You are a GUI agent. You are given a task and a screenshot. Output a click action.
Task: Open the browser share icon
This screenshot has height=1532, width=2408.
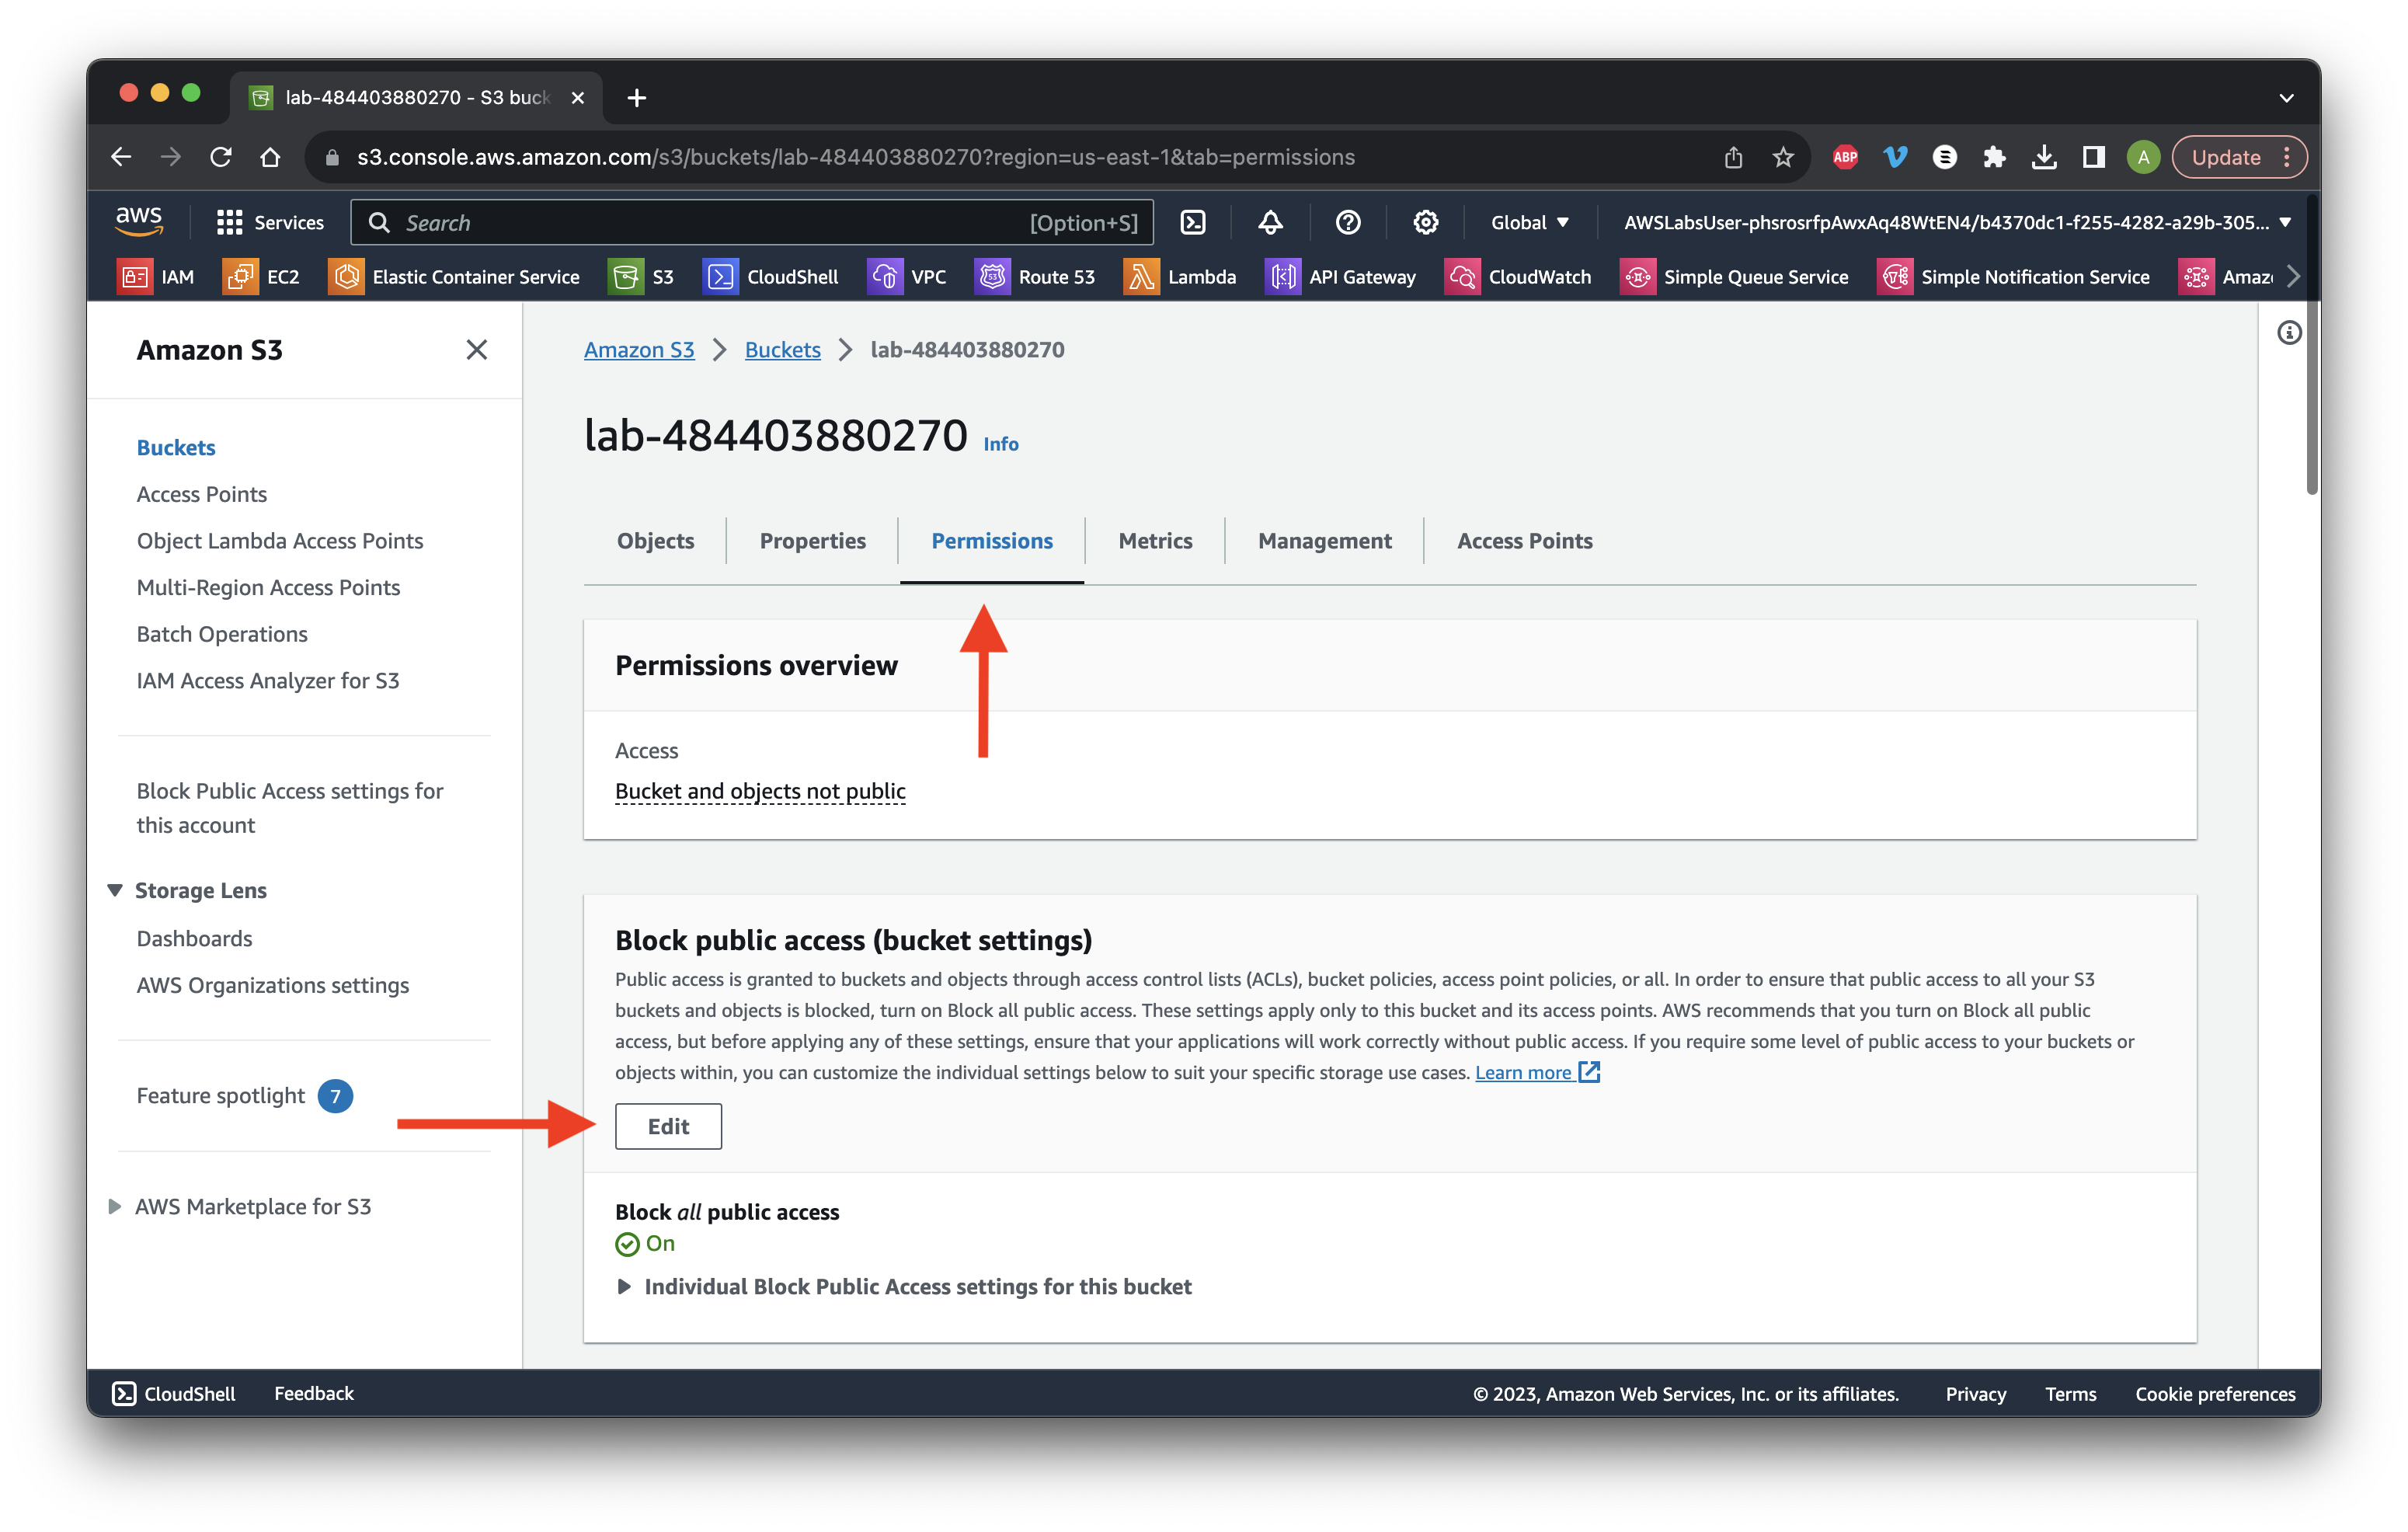[1733, 157]
